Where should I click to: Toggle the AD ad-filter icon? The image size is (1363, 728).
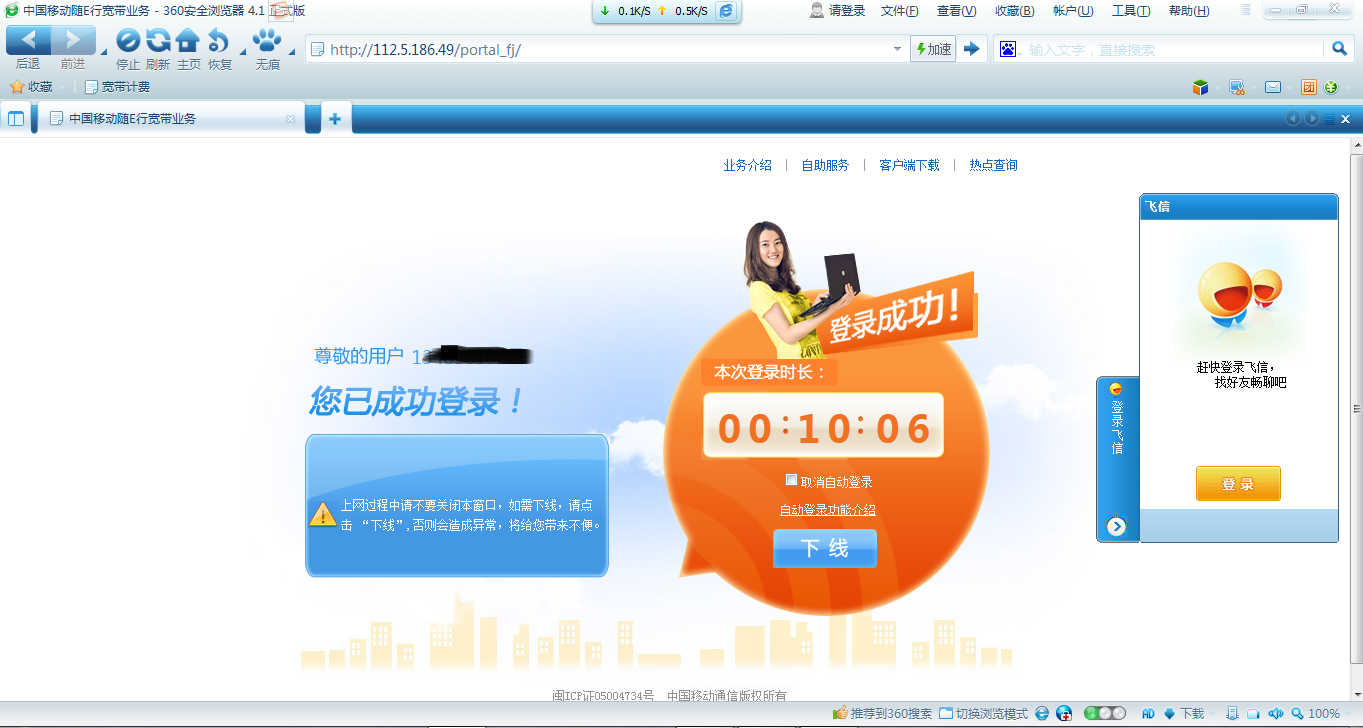(x=1148, y=714)
